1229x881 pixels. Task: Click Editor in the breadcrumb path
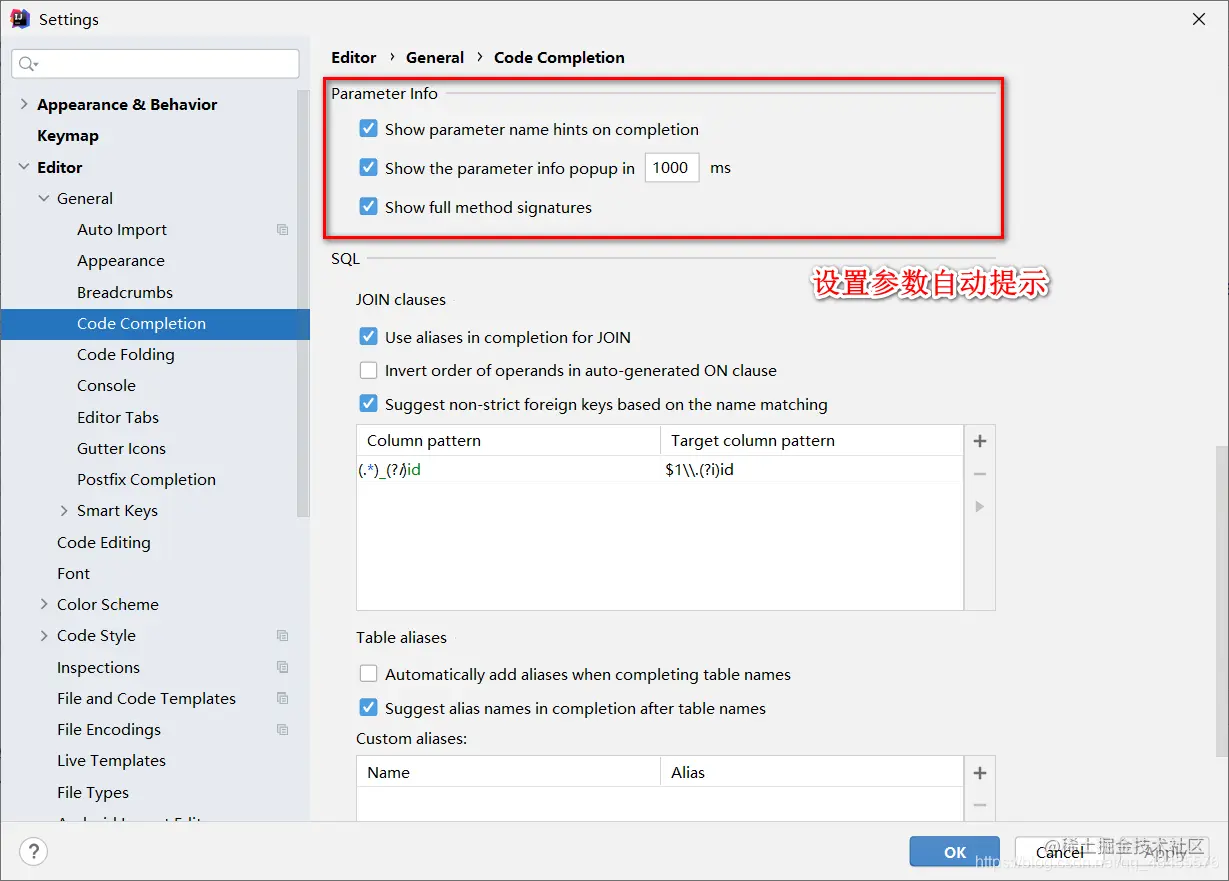tap(354, 58)
